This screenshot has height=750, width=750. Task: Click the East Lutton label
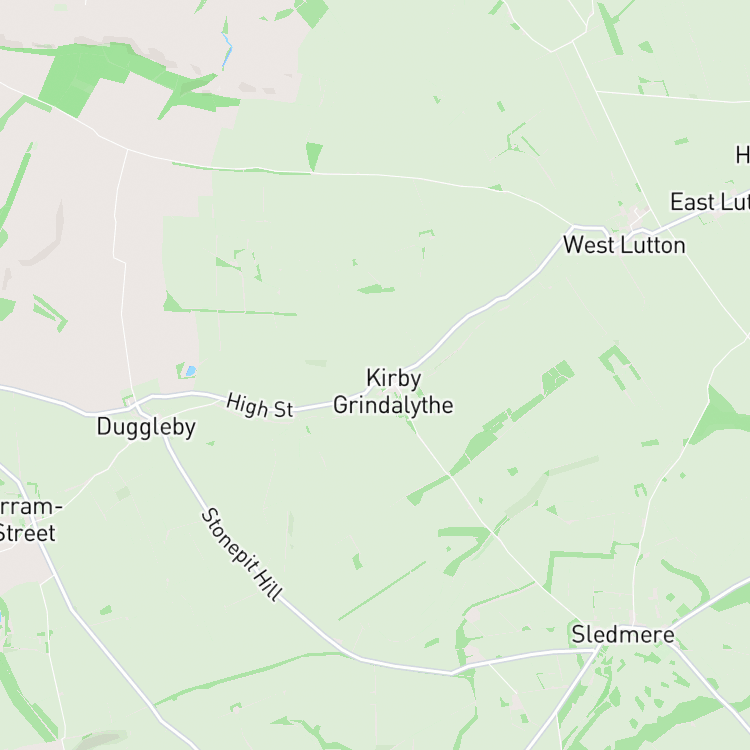[710, 202]
